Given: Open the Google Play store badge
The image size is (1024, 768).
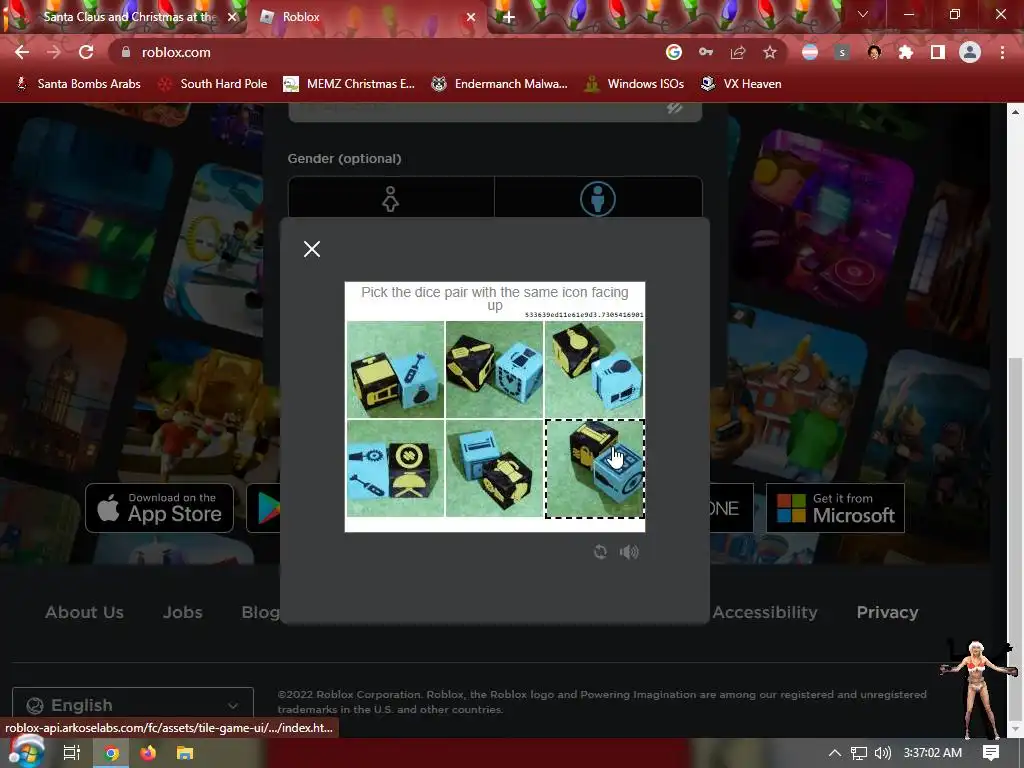Looking at the screenshot, I should (x=264, y=508).
